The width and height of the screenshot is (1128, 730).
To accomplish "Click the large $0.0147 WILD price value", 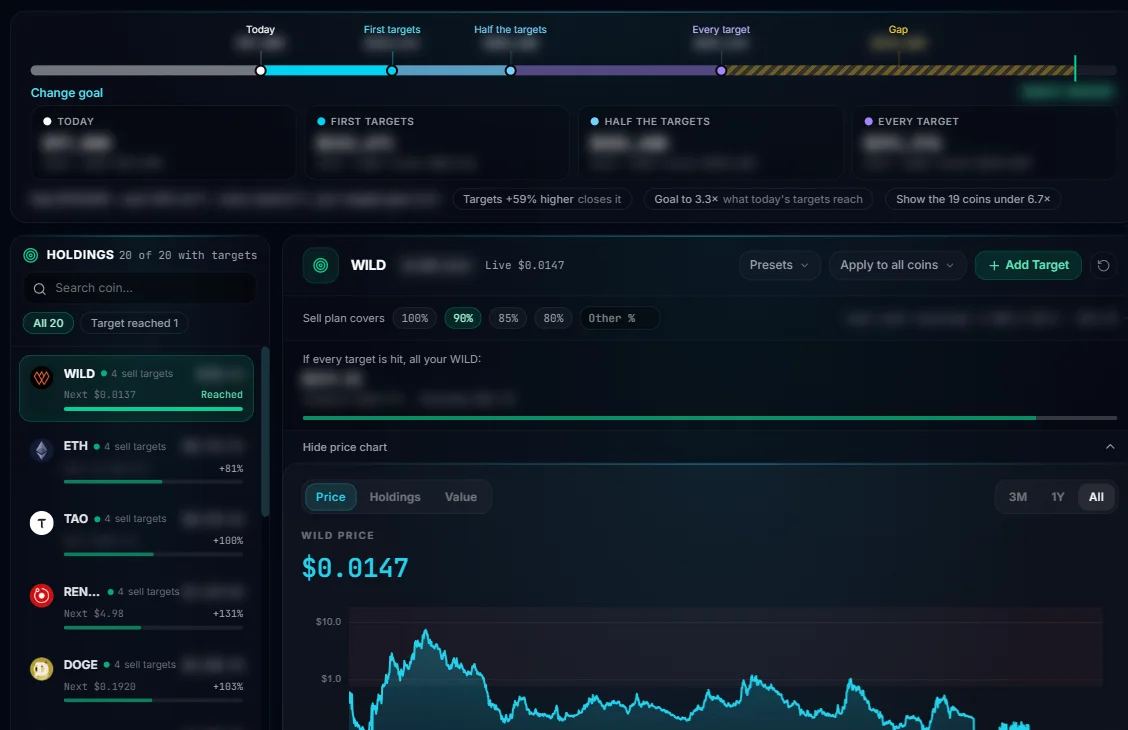I will pyautogui.click(x=355, y=568).
